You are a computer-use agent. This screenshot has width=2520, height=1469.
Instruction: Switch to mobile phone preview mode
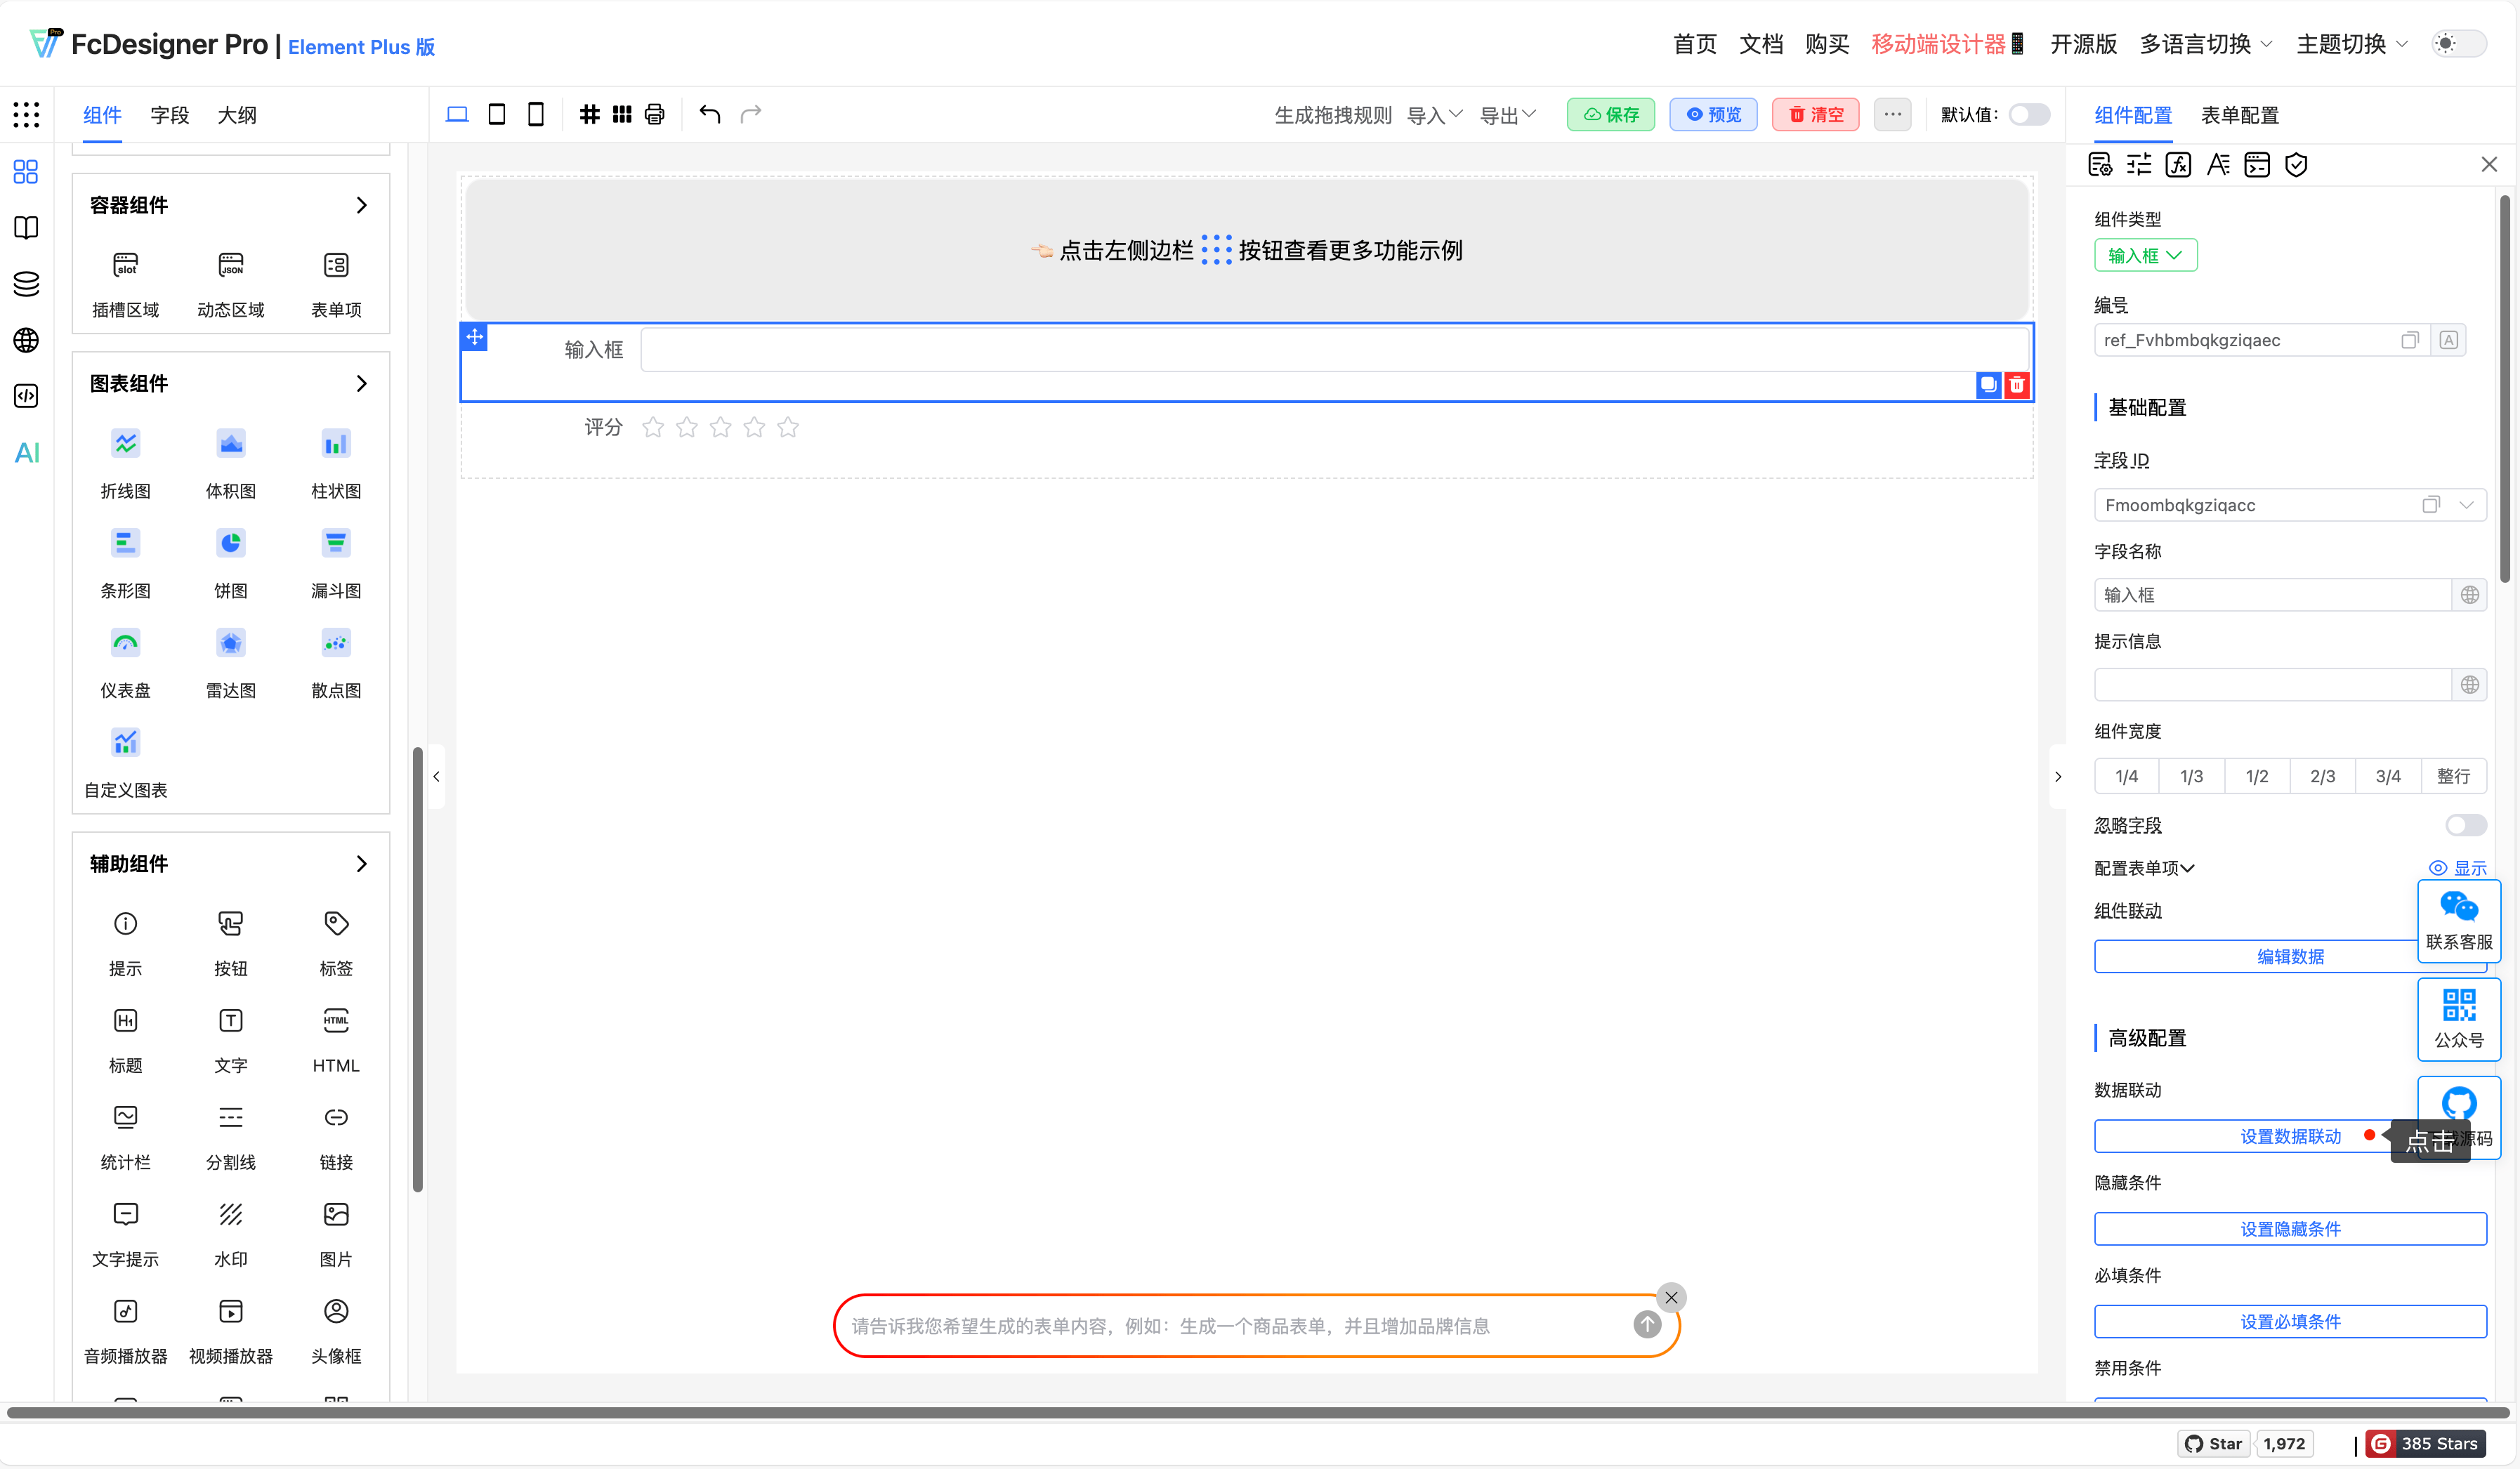536,114
